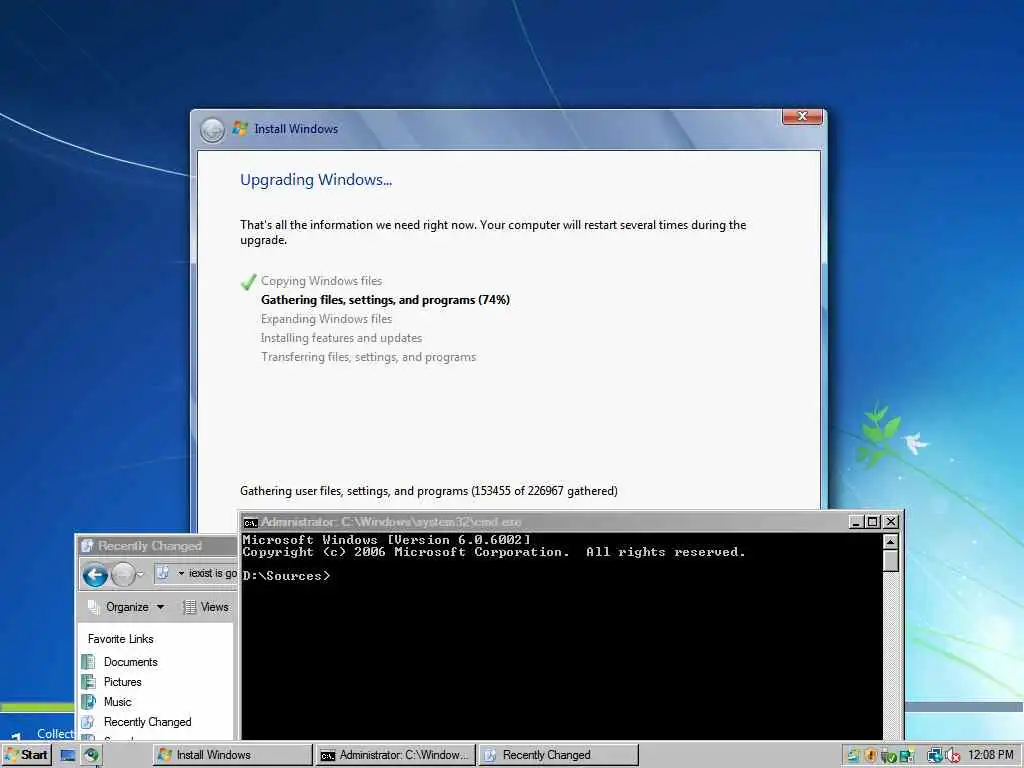Switch to Recently Changed taskbar button
Viewport: 1024px width, 768px height.
558,755
